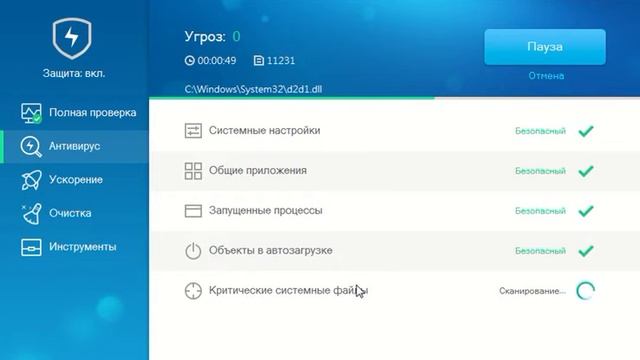This screenshot has height=360, width=640.
Task: Click the Общие приложения grid icon
Action: (x=193, y=171)
